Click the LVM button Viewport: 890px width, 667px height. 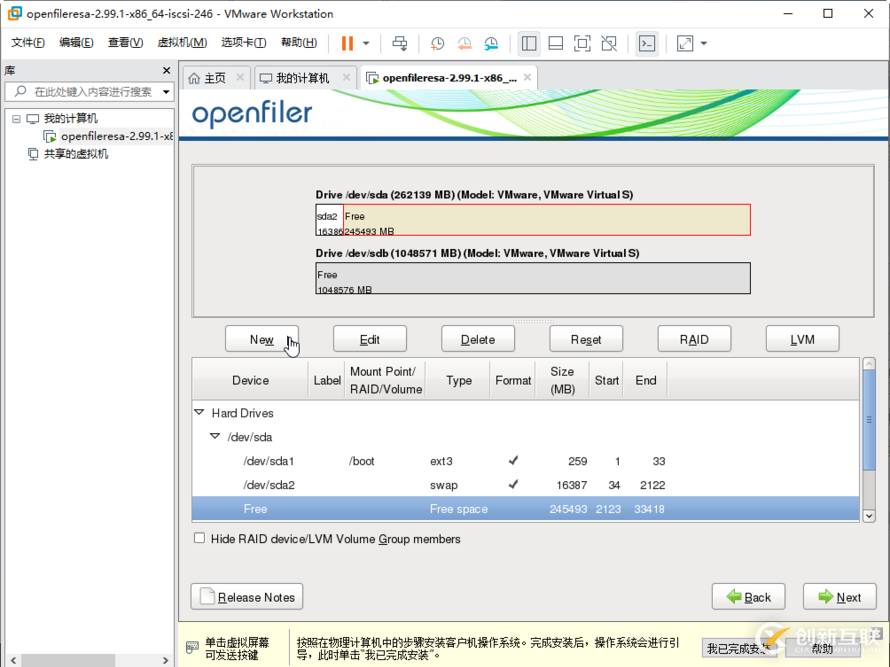(x=802, y=339)
